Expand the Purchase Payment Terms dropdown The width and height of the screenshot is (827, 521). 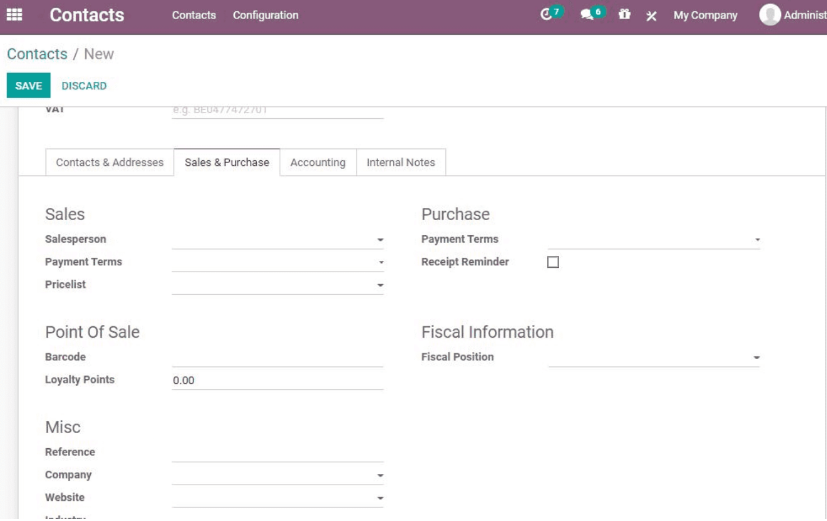point(653,239)
